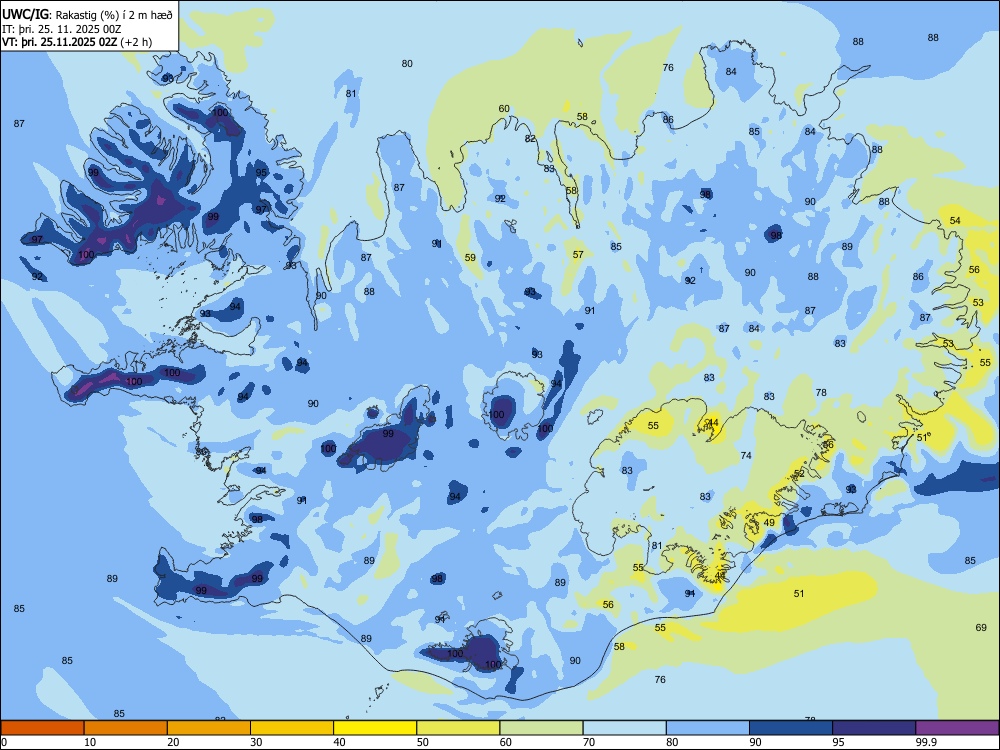
Task: Click the humidity value 74 on the glacier
Action: tap(746, 455)
